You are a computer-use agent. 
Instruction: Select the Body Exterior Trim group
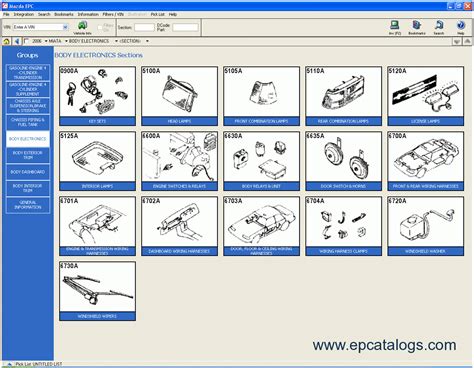tap(28, 155)
